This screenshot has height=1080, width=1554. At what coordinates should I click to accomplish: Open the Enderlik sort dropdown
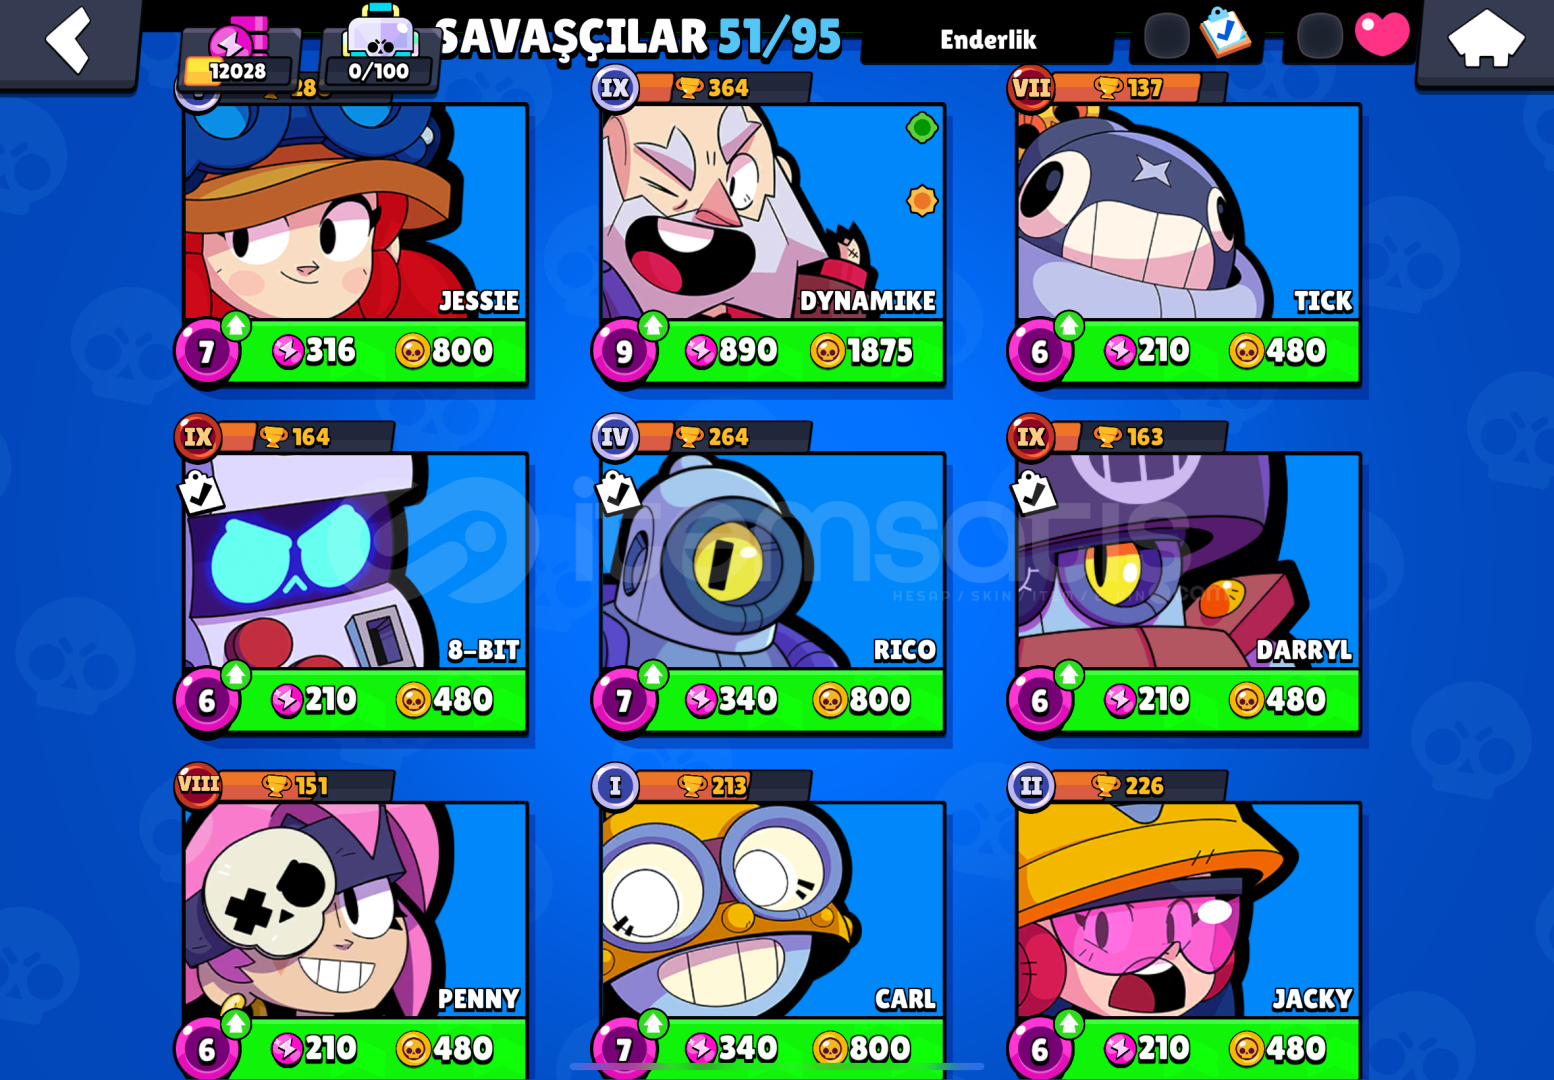click(988, 40)
